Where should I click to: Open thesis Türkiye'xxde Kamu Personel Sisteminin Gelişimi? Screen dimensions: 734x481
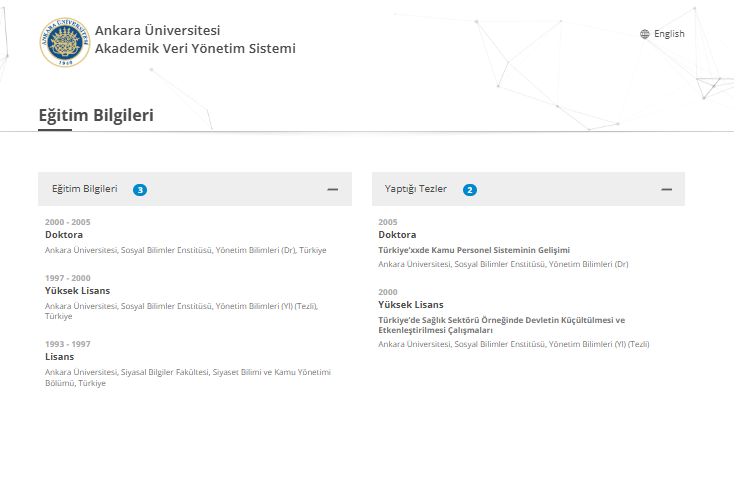click(x=474, y=250)
